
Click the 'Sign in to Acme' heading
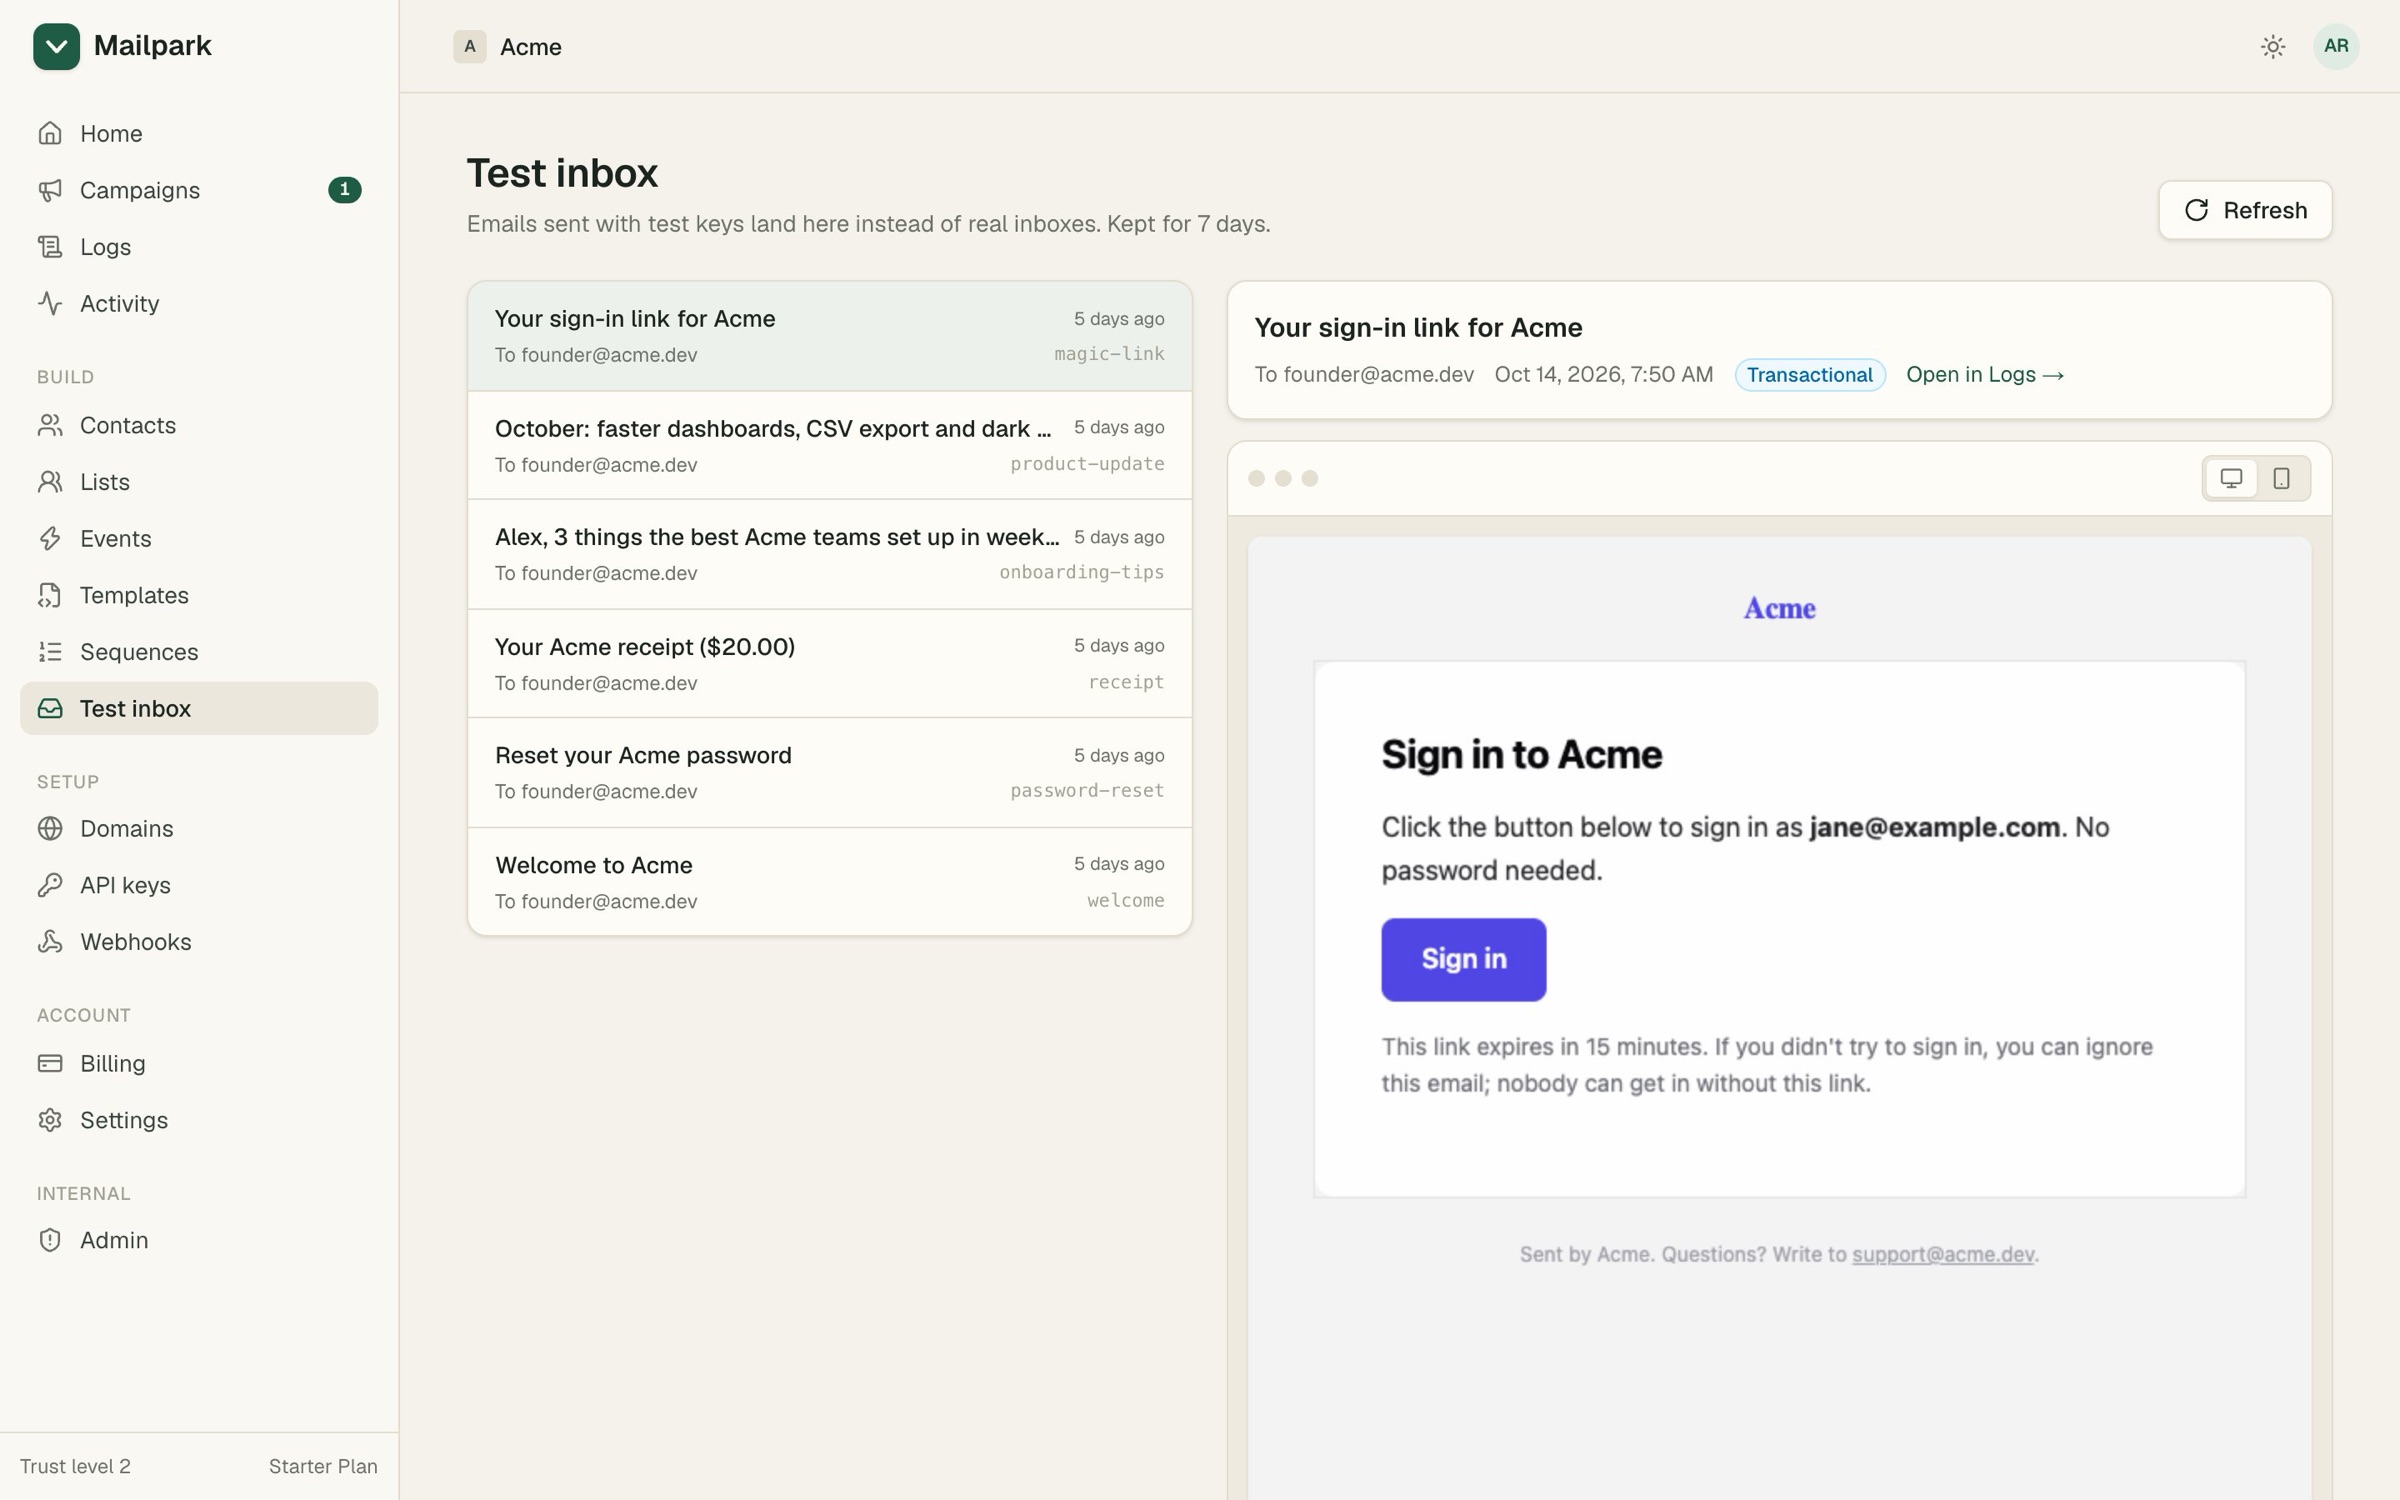click(x=1521, y=754)
